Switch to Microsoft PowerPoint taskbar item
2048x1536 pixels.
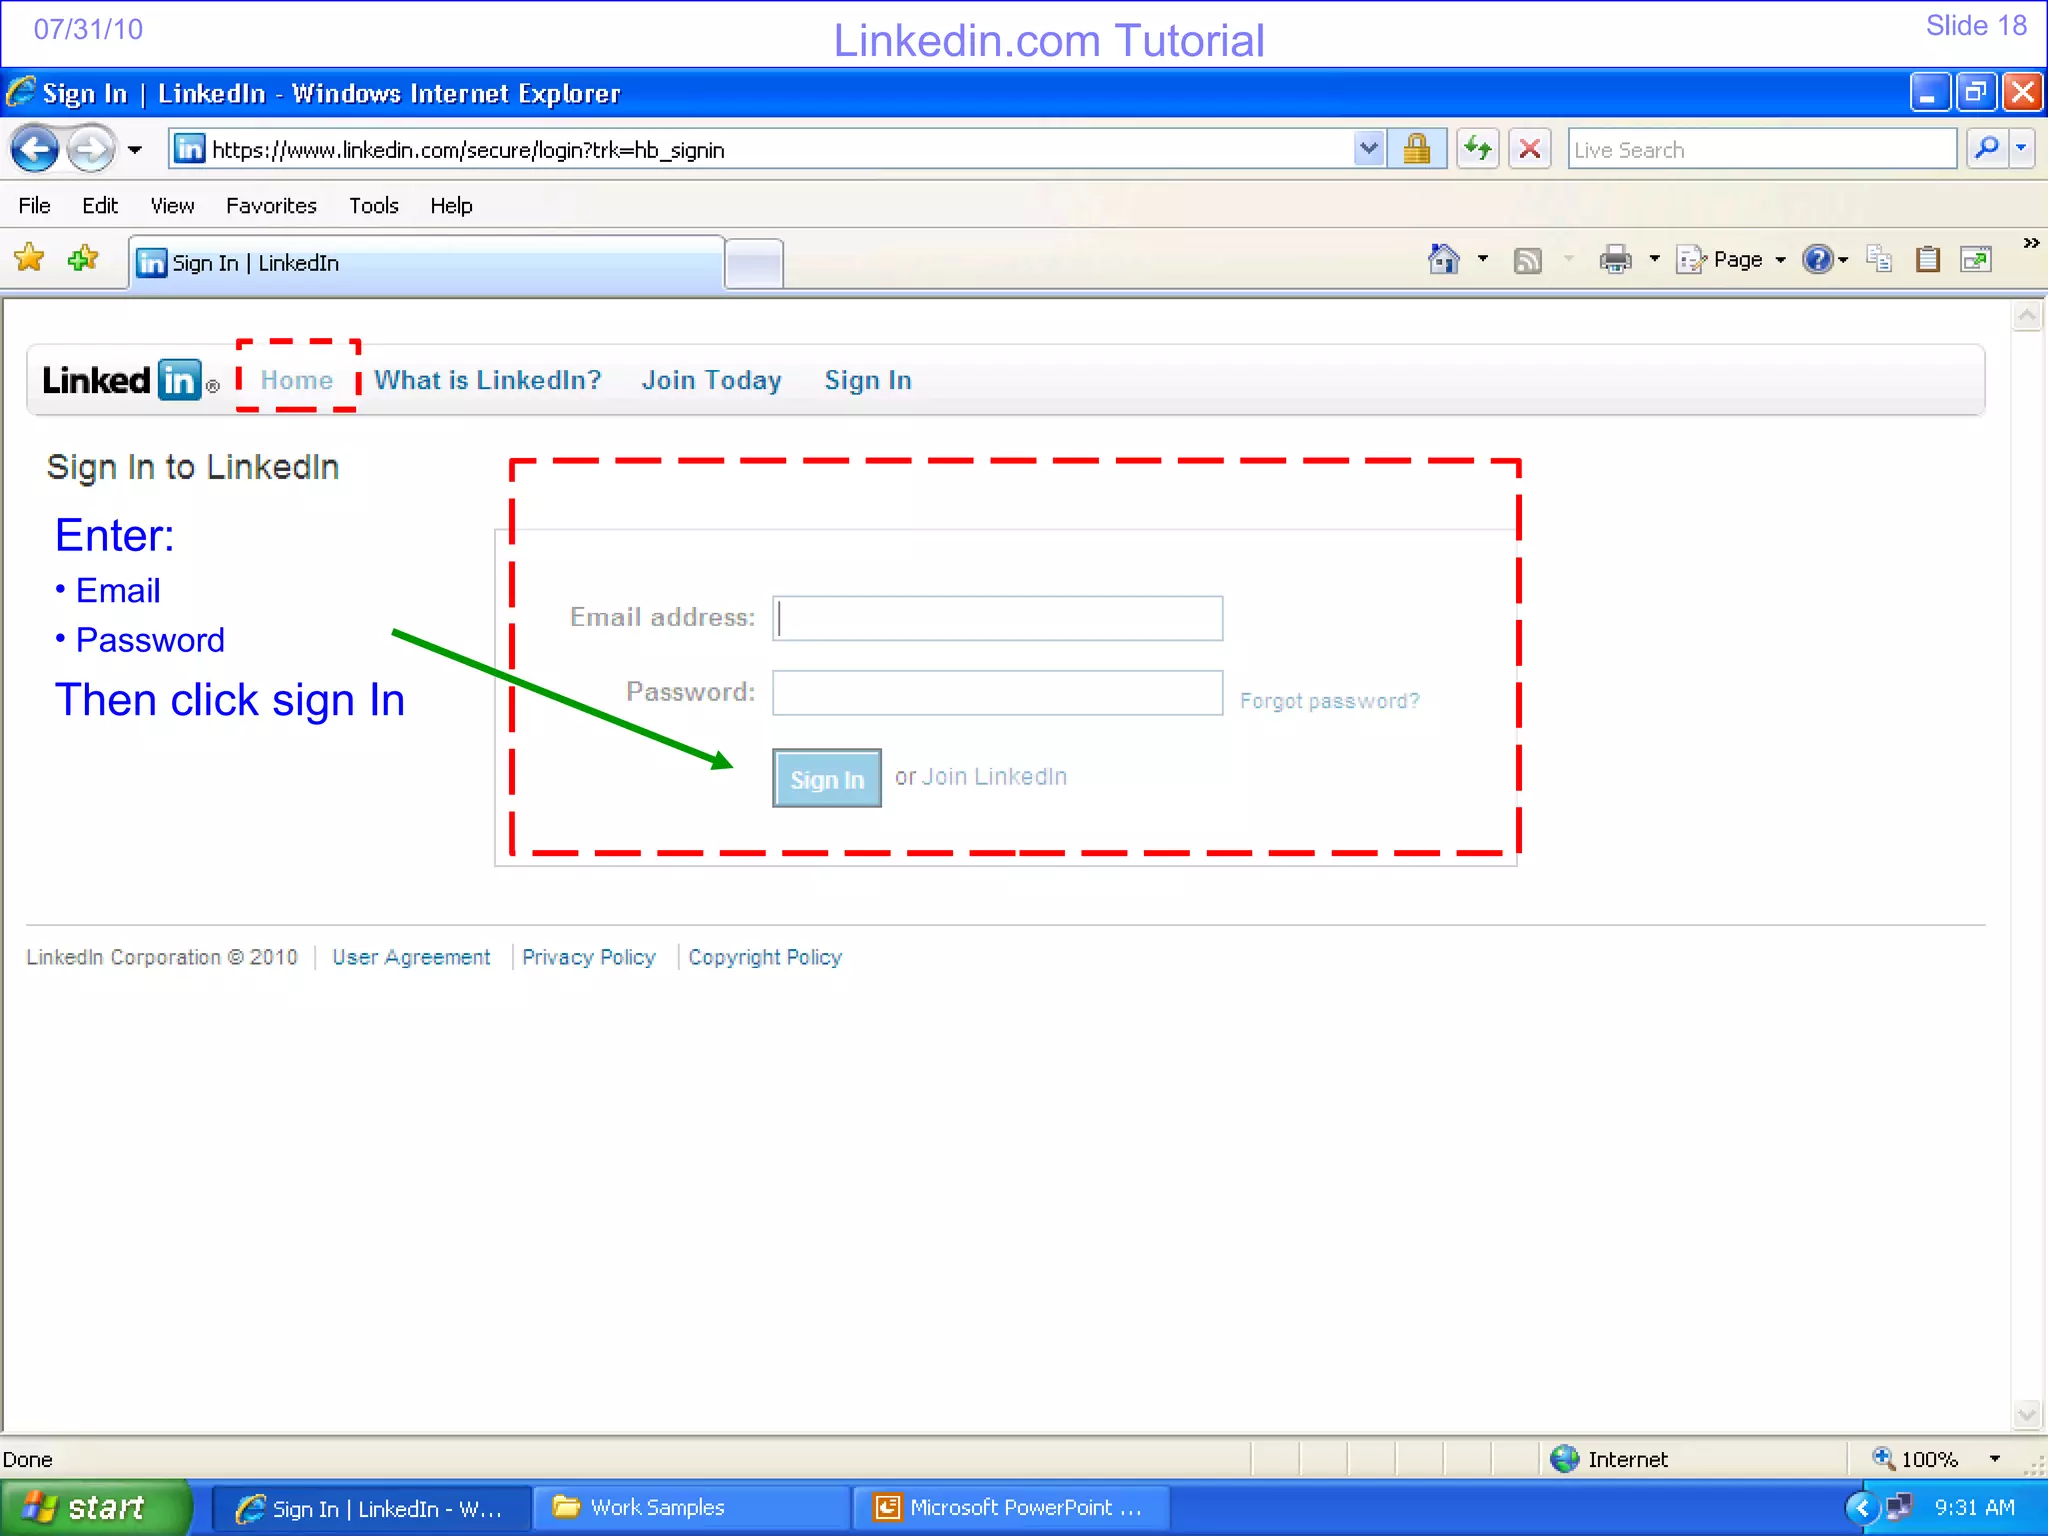tap(1010, 1508)
